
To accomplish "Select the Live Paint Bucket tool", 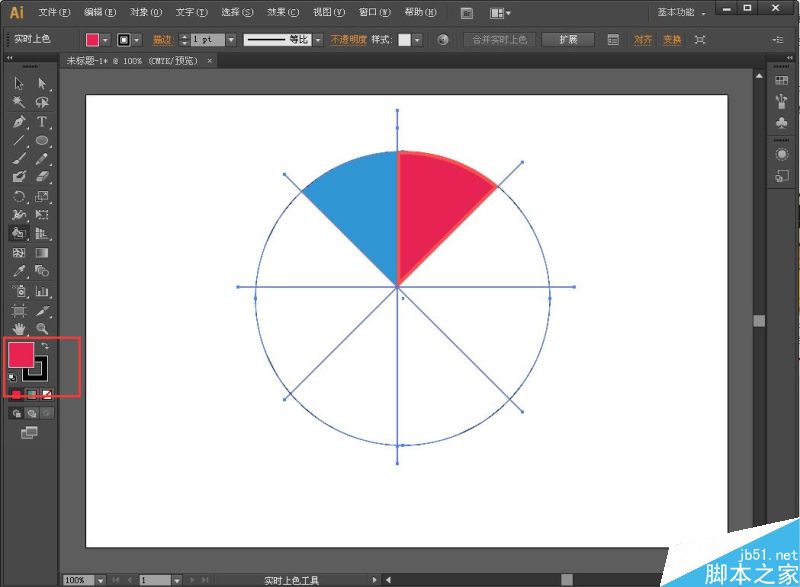I will pos(19,234).
